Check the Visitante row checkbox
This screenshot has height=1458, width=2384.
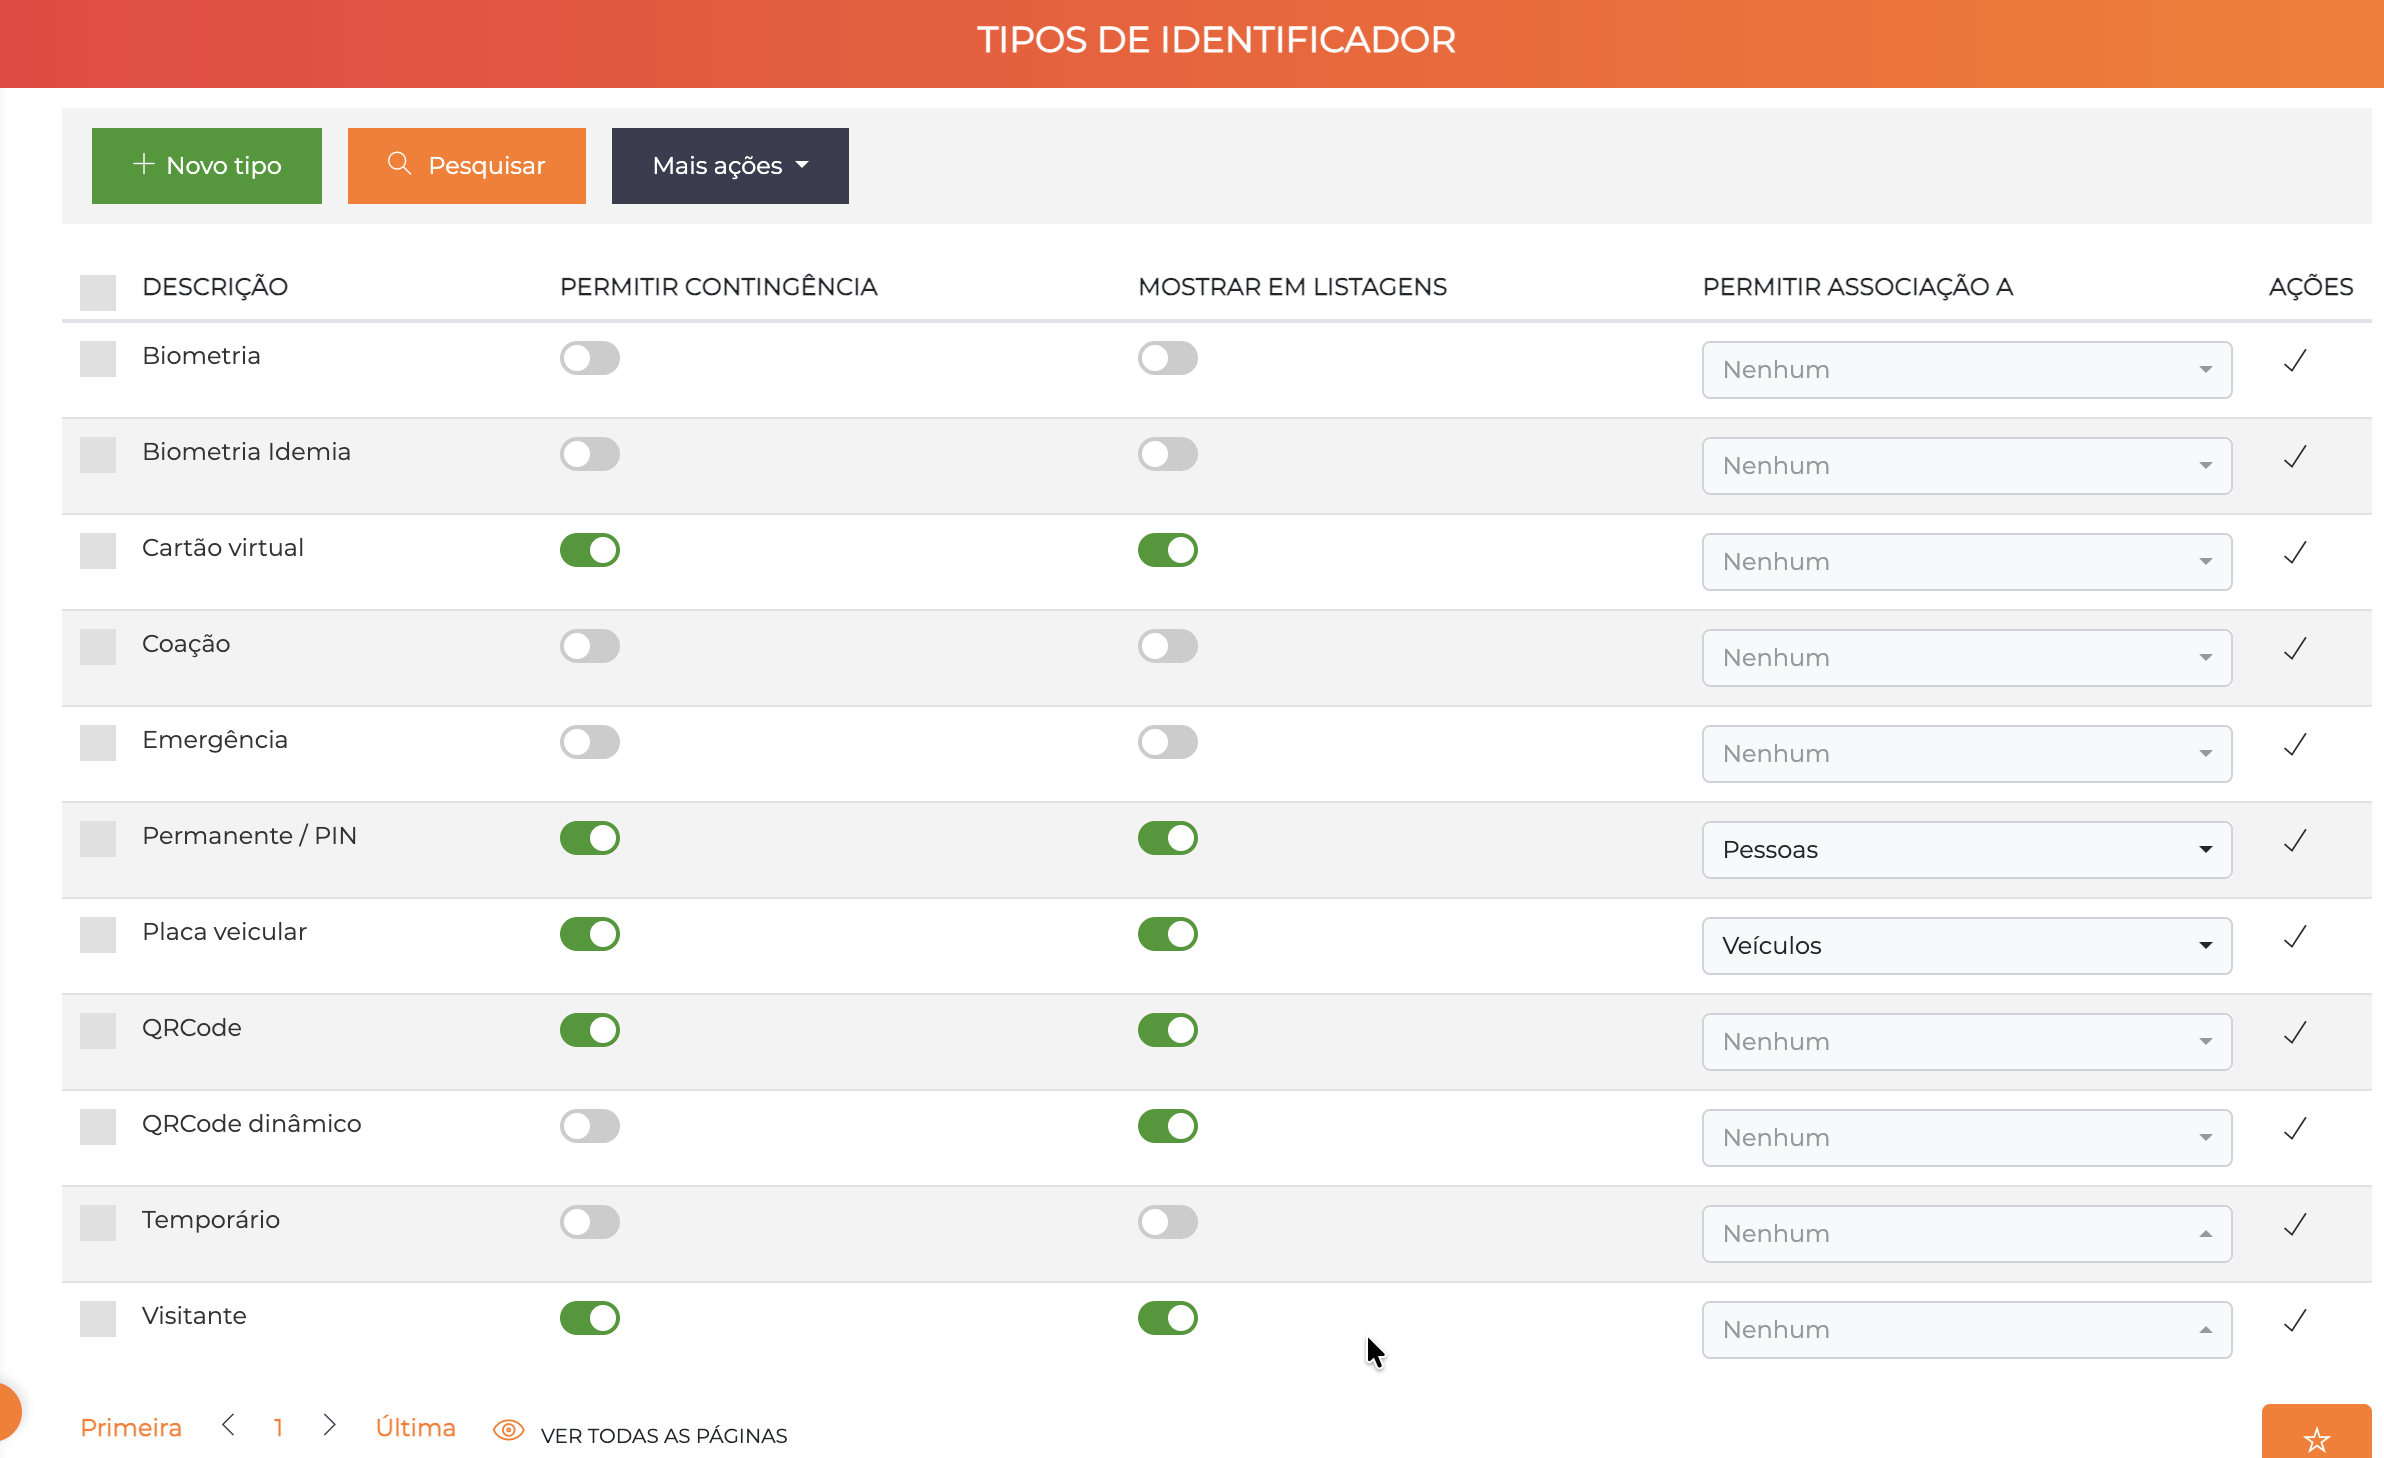pyautogui.click(x=98, y=1319)
